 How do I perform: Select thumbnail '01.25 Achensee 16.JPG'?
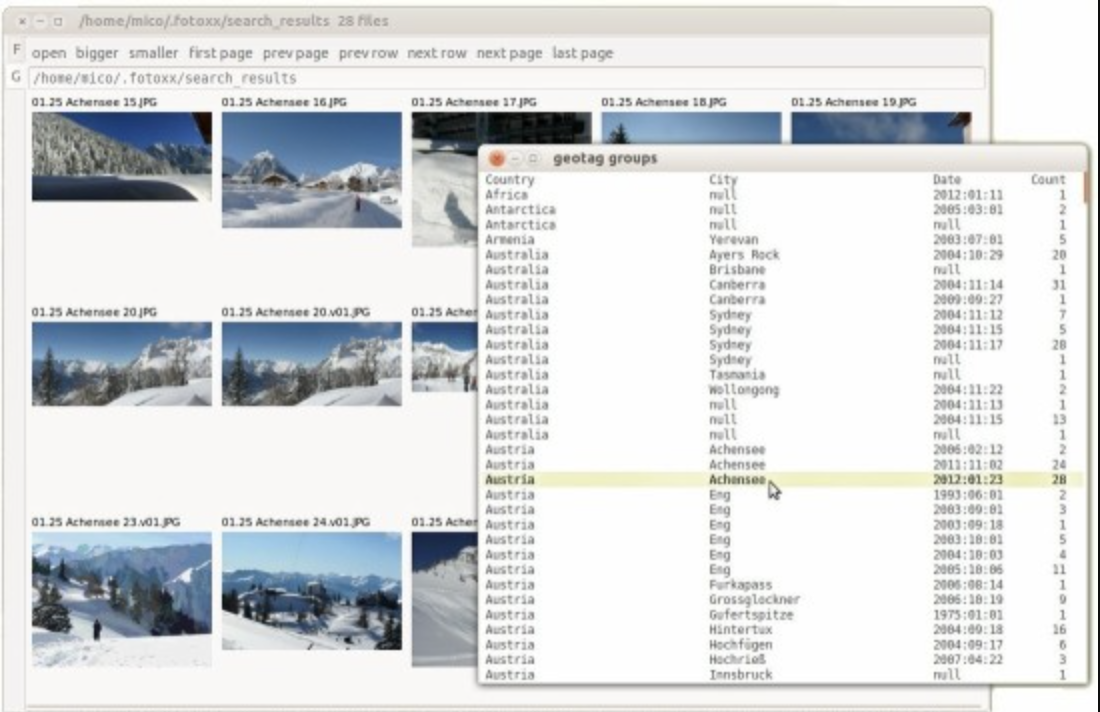(x=311, y=169)
